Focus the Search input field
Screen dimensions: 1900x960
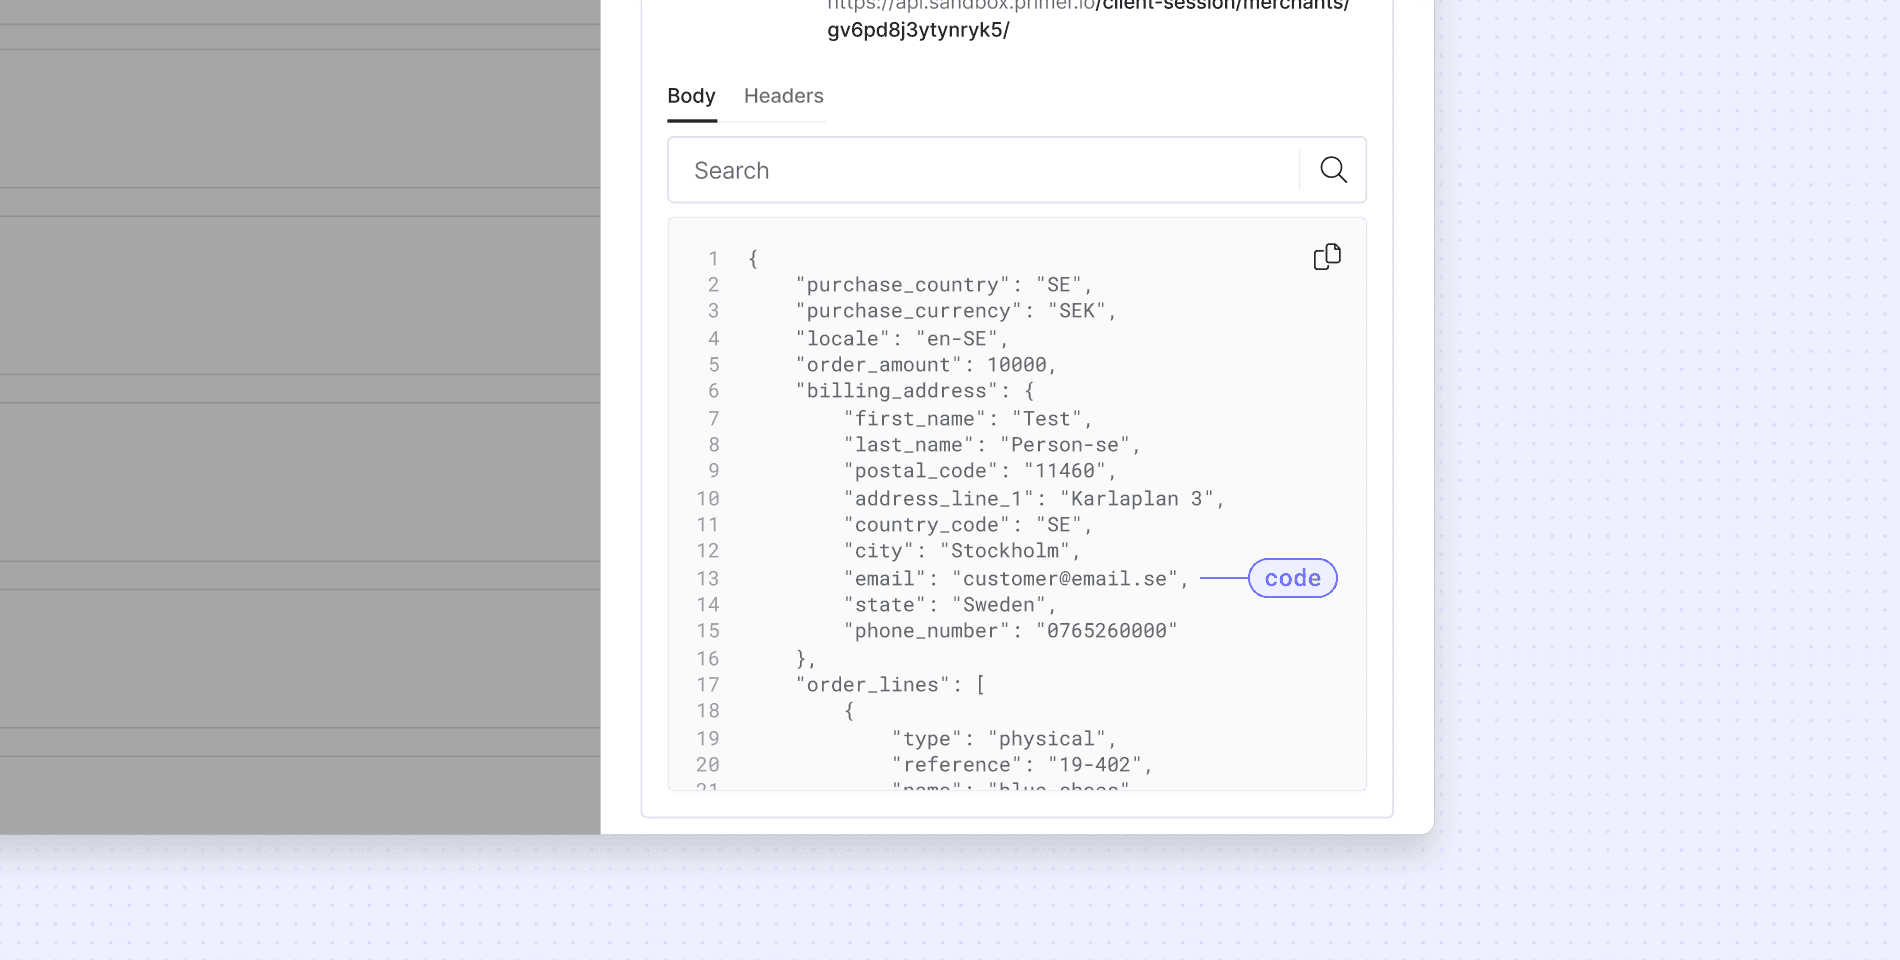pos(983,170)
